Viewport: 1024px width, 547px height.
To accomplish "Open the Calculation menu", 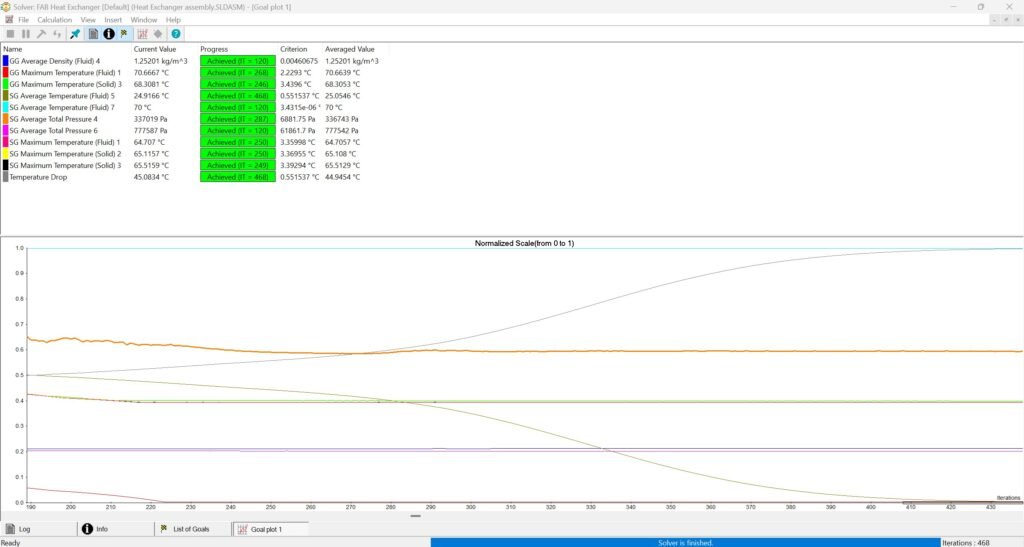I will click(x=55, y=19).
